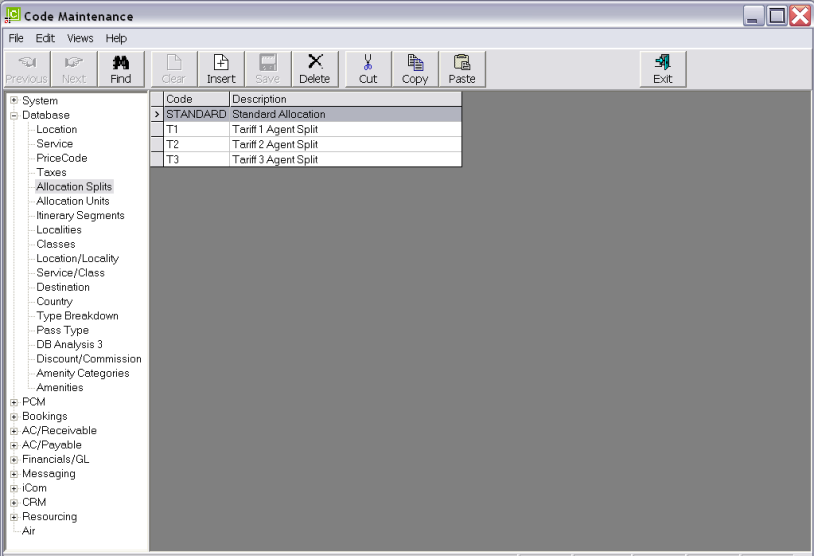814x556 pixels.
Task: Click the Tariff 1 Agent Split cell
Action: pos(345,129)
